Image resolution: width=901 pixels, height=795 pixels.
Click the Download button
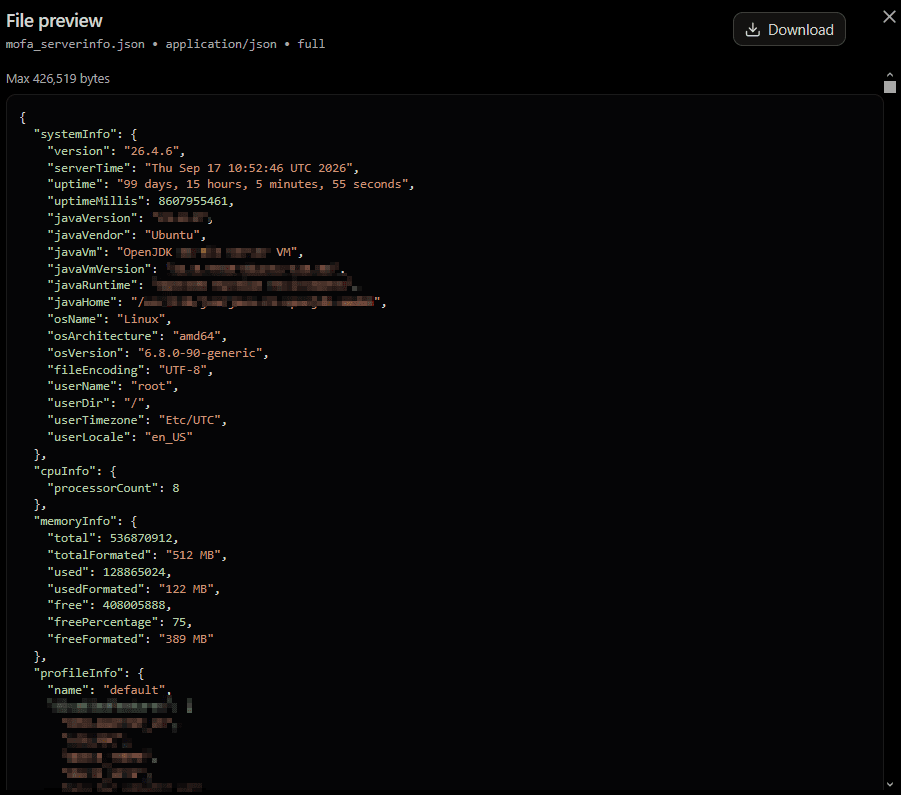click(x=789, y=29)
